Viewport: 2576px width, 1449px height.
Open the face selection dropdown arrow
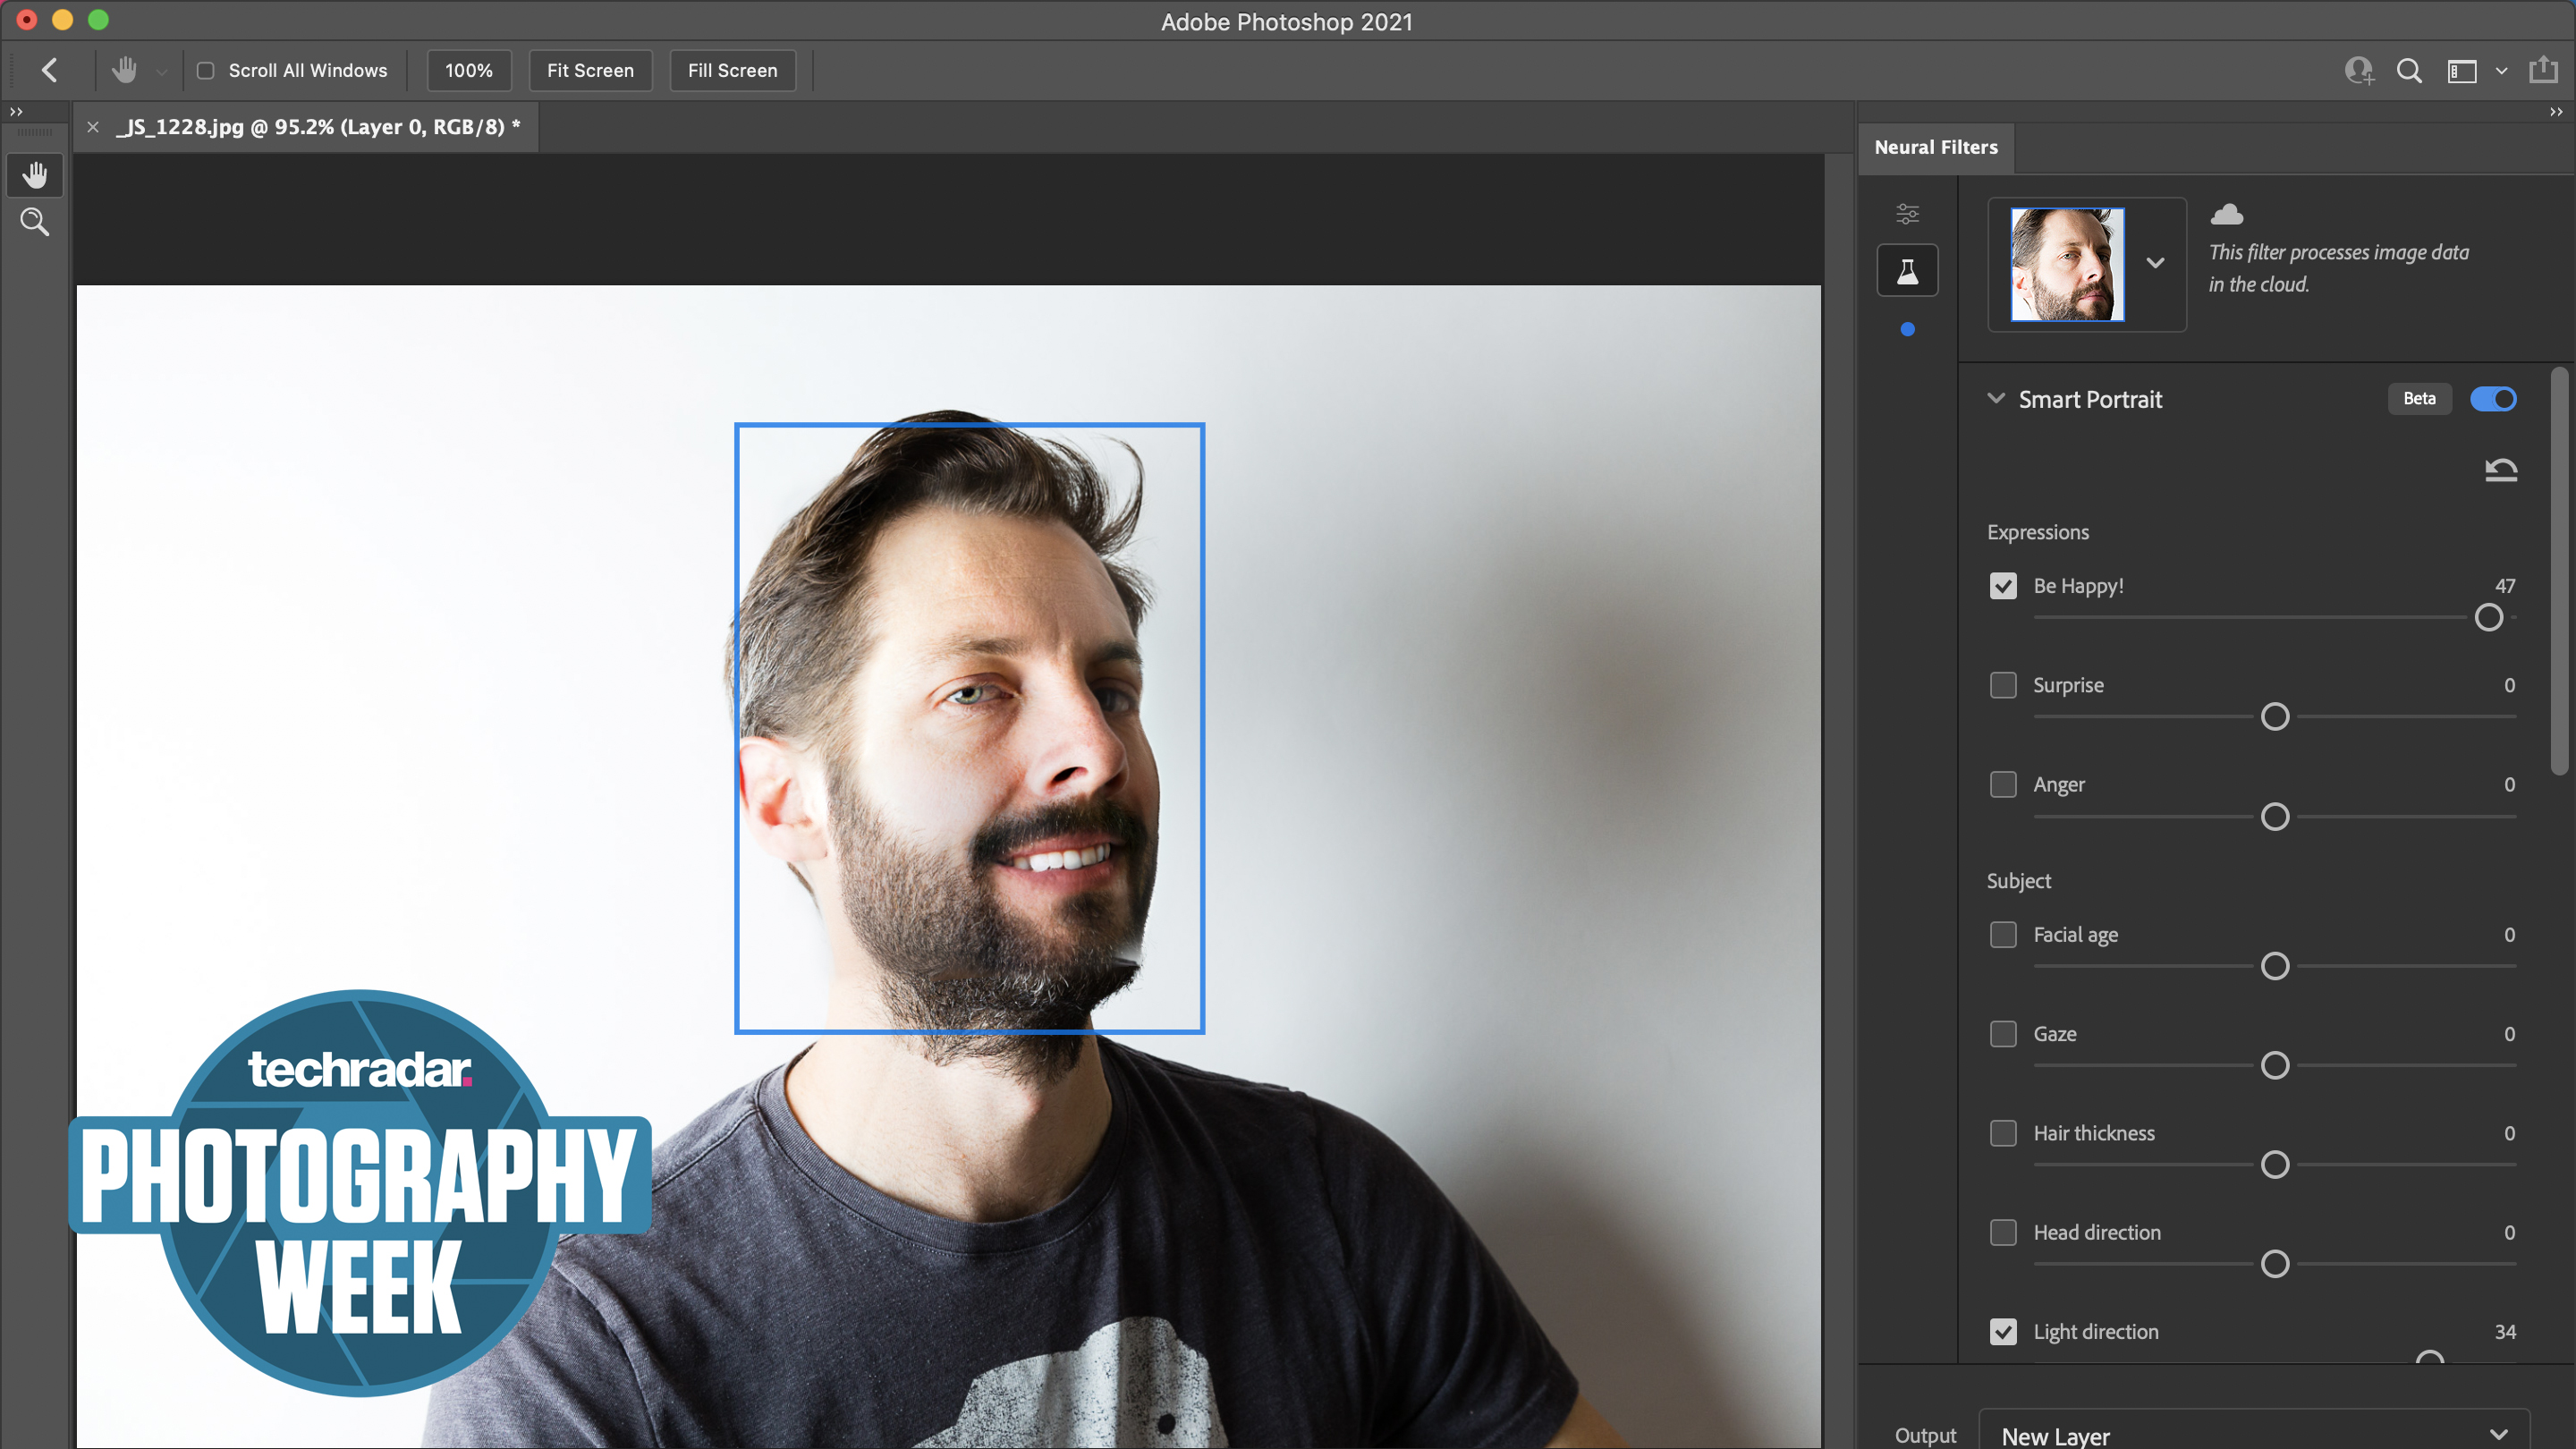[x=2155, y=263]
